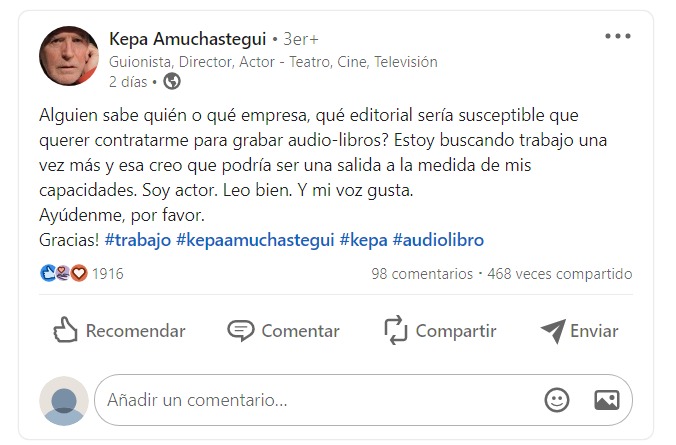Image resolution: width=676 pixels, height=445 pixels.
Task: Click the Compartir repost arrows icon
Action: (395, 330)
